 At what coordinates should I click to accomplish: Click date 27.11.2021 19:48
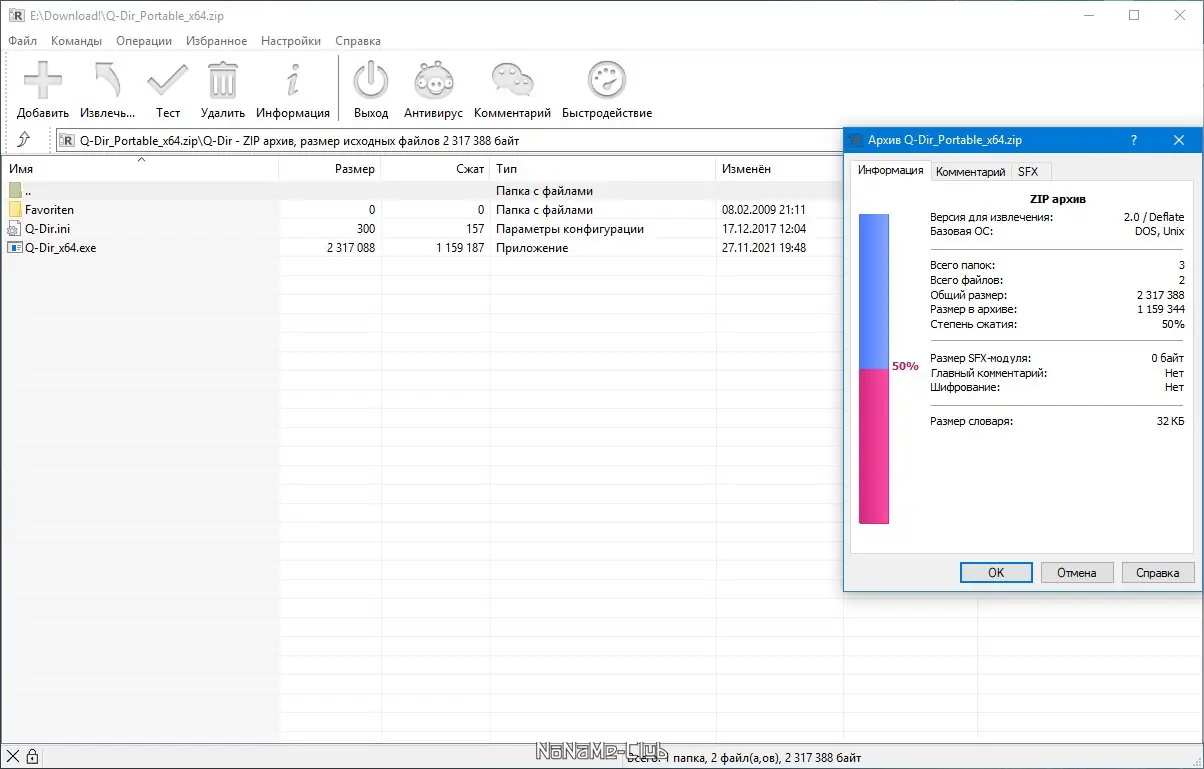coord(764,248)
